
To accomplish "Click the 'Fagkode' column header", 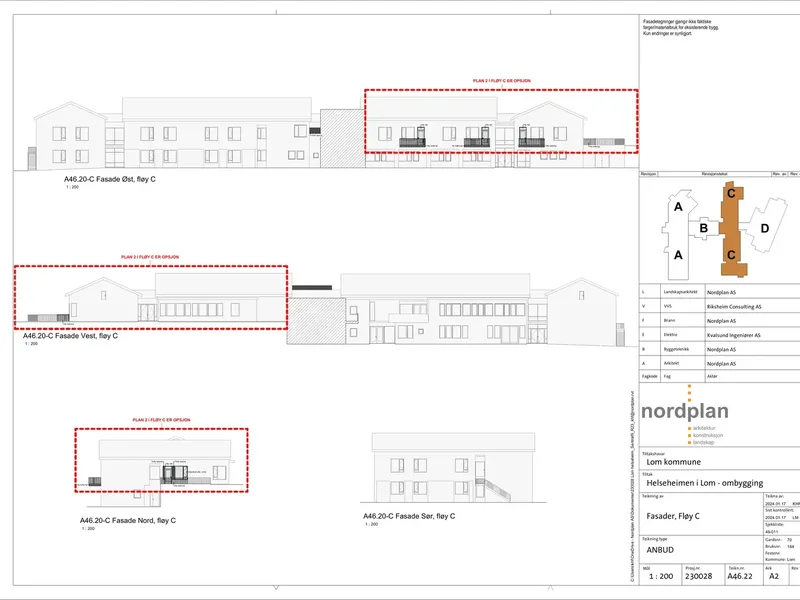I will click(649, 376).
